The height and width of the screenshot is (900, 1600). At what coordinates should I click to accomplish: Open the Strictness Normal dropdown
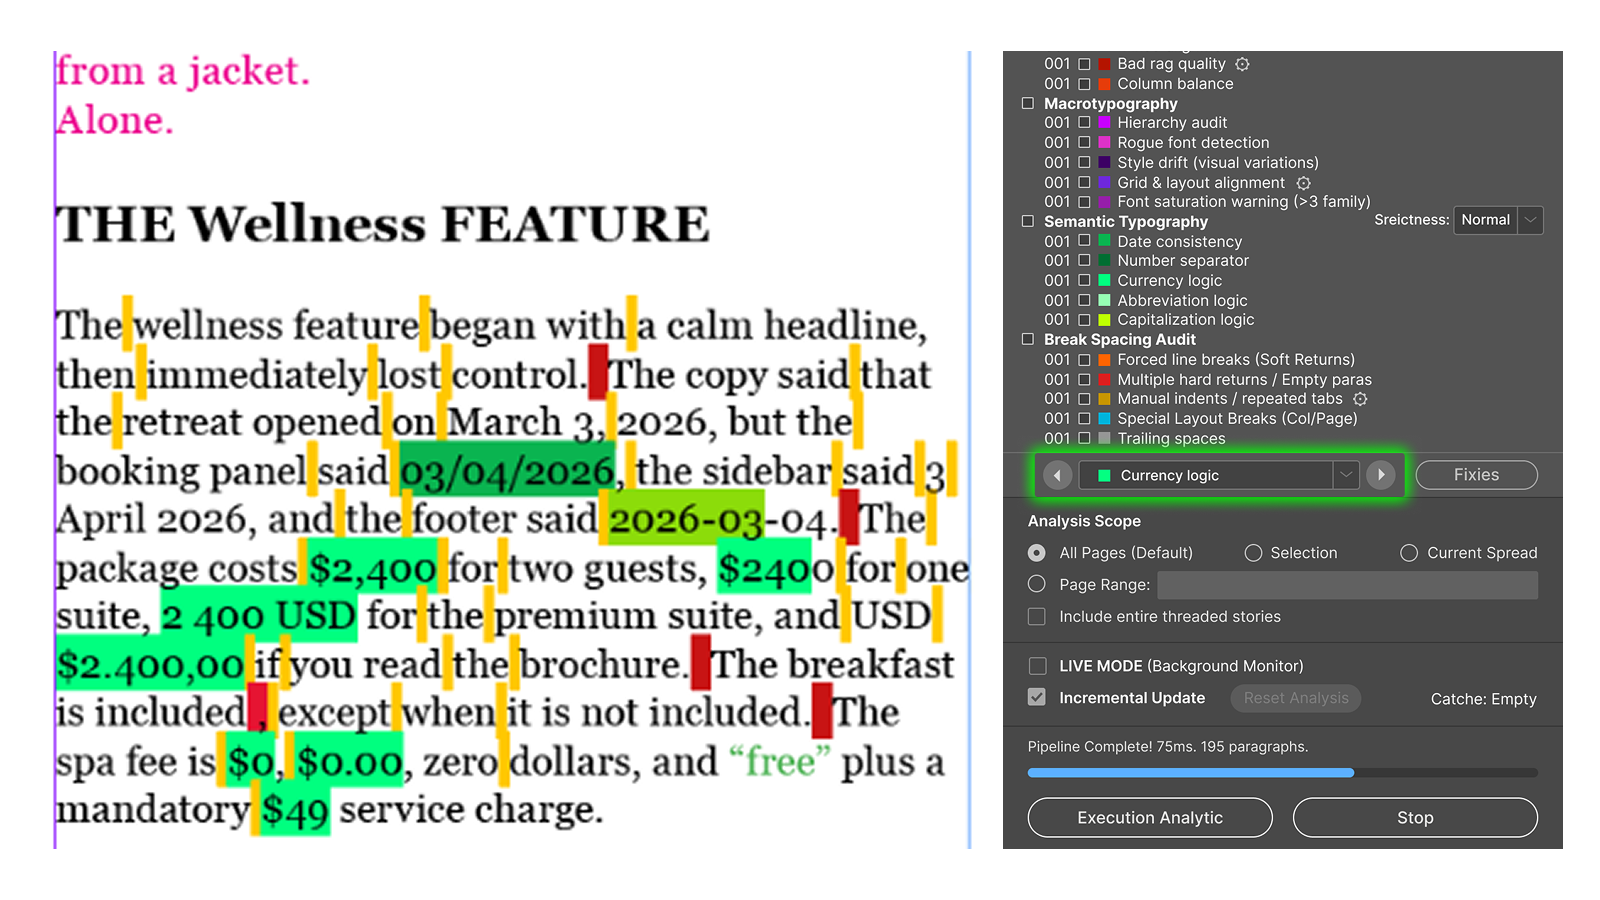(1498, 220)
